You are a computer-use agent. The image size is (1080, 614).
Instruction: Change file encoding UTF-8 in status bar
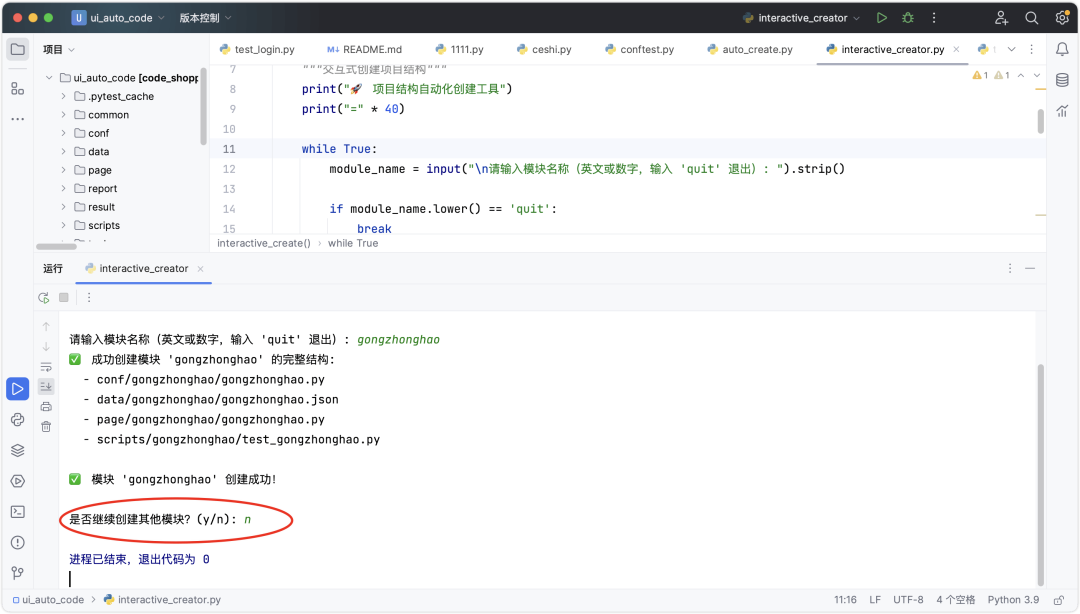[x=908, y=600]
